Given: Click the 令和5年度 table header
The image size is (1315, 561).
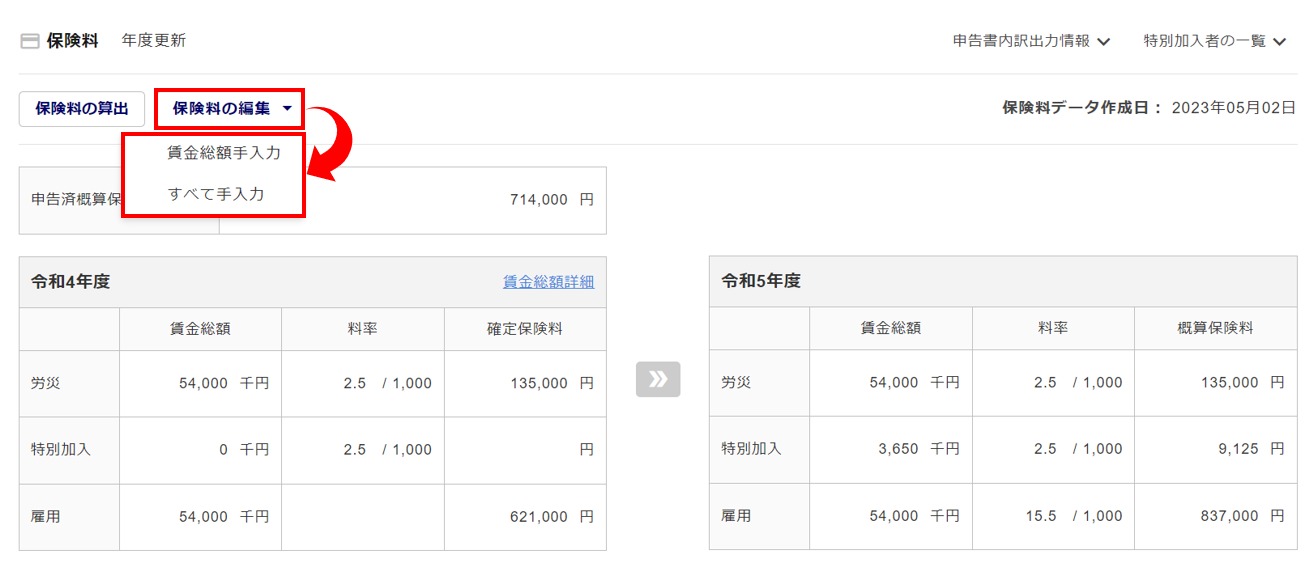Looking at the screenshot, I should tap(762, 282).
